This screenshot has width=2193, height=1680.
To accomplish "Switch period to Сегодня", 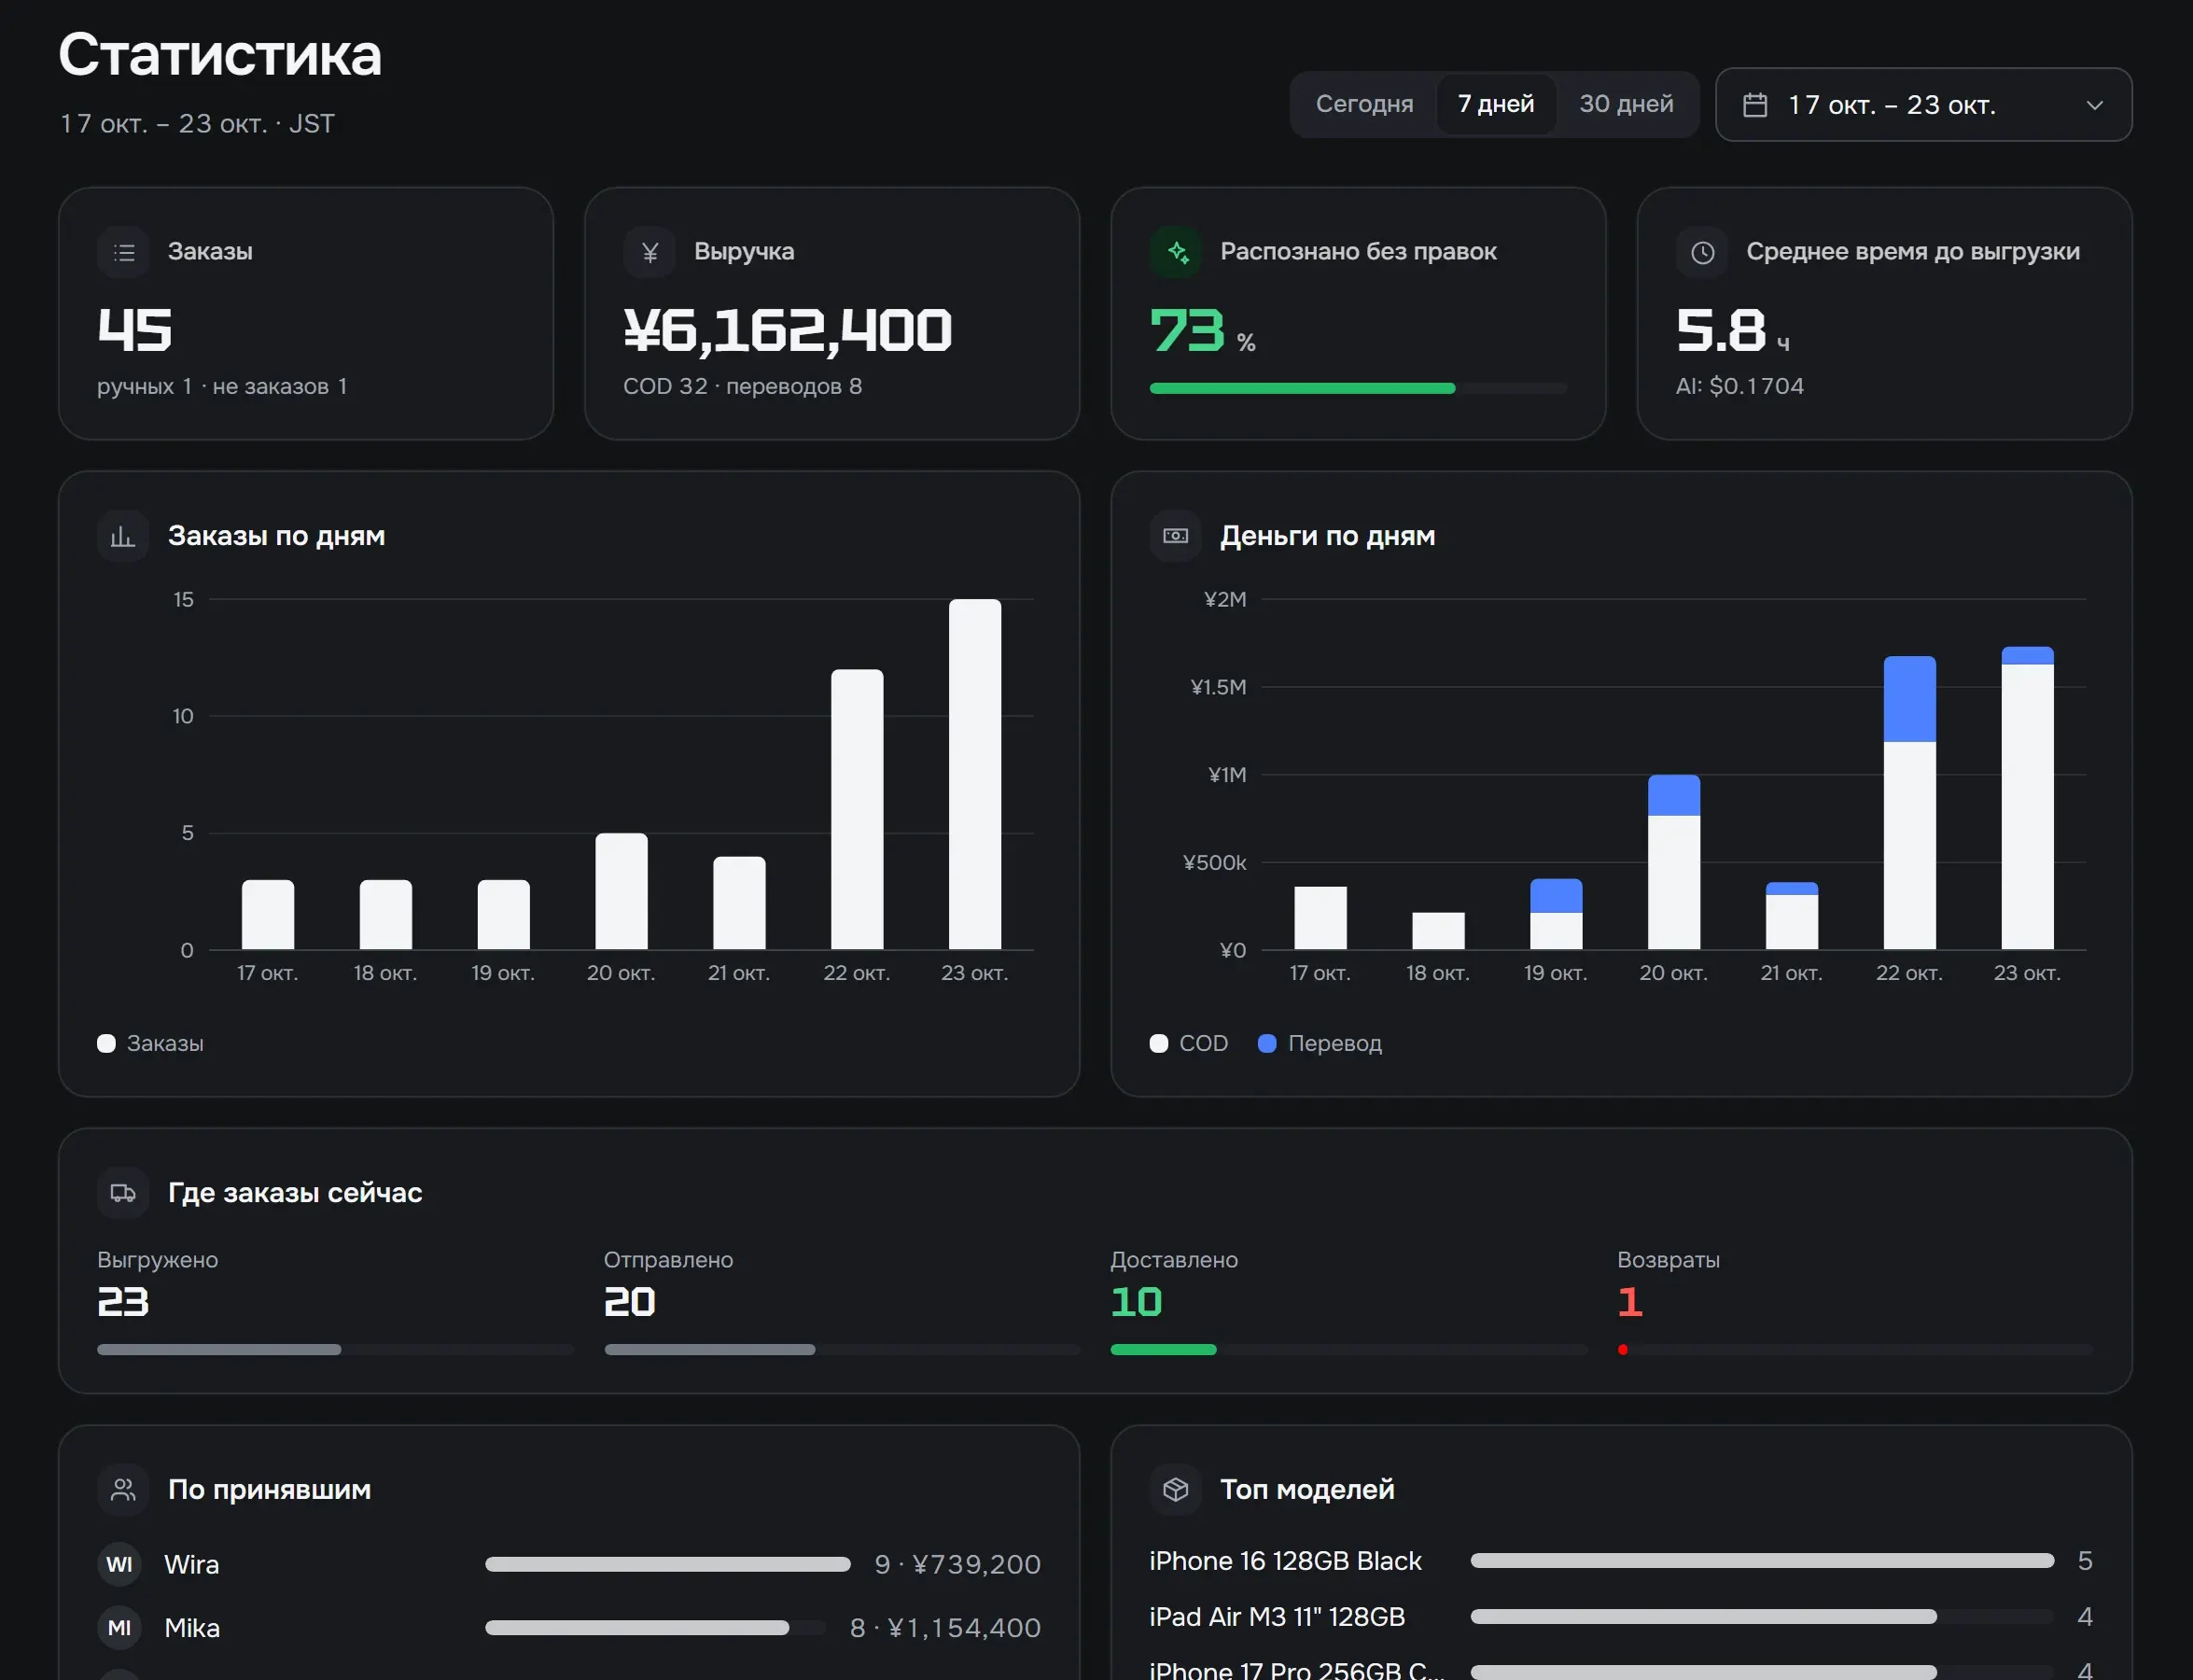I will pyautogui.click(x=1364, y=104).
